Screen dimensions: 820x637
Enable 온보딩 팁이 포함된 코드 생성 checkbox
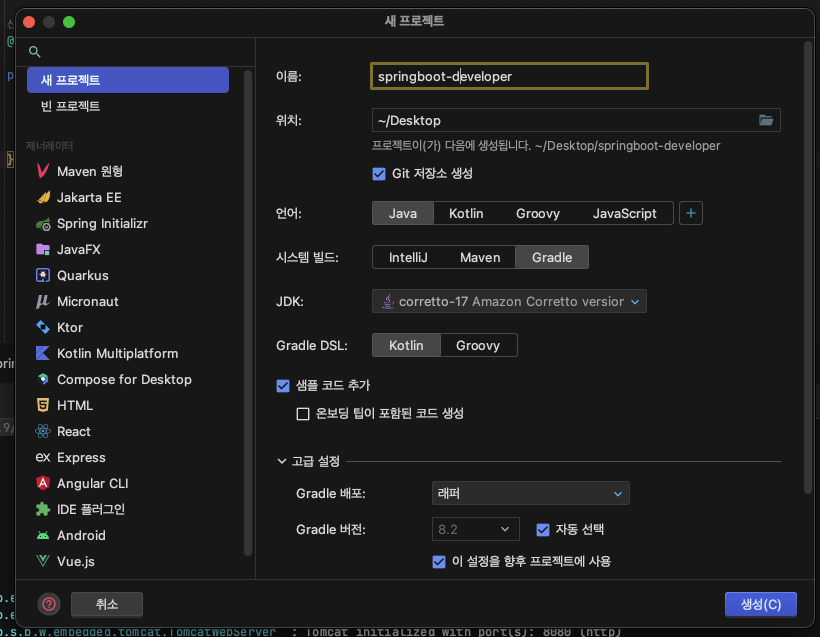point(303,414)
